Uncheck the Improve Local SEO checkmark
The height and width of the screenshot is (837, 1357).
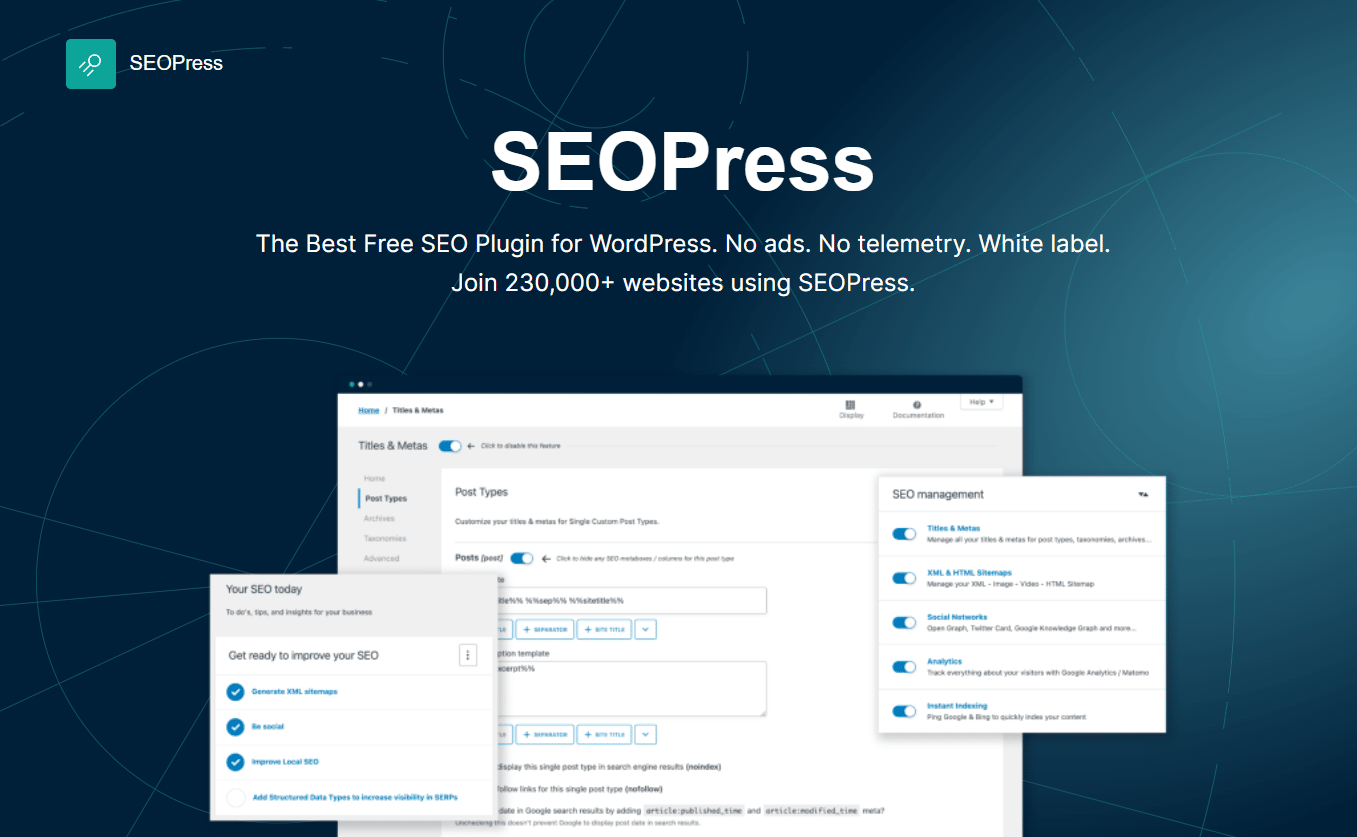click(x=235, y=762)
